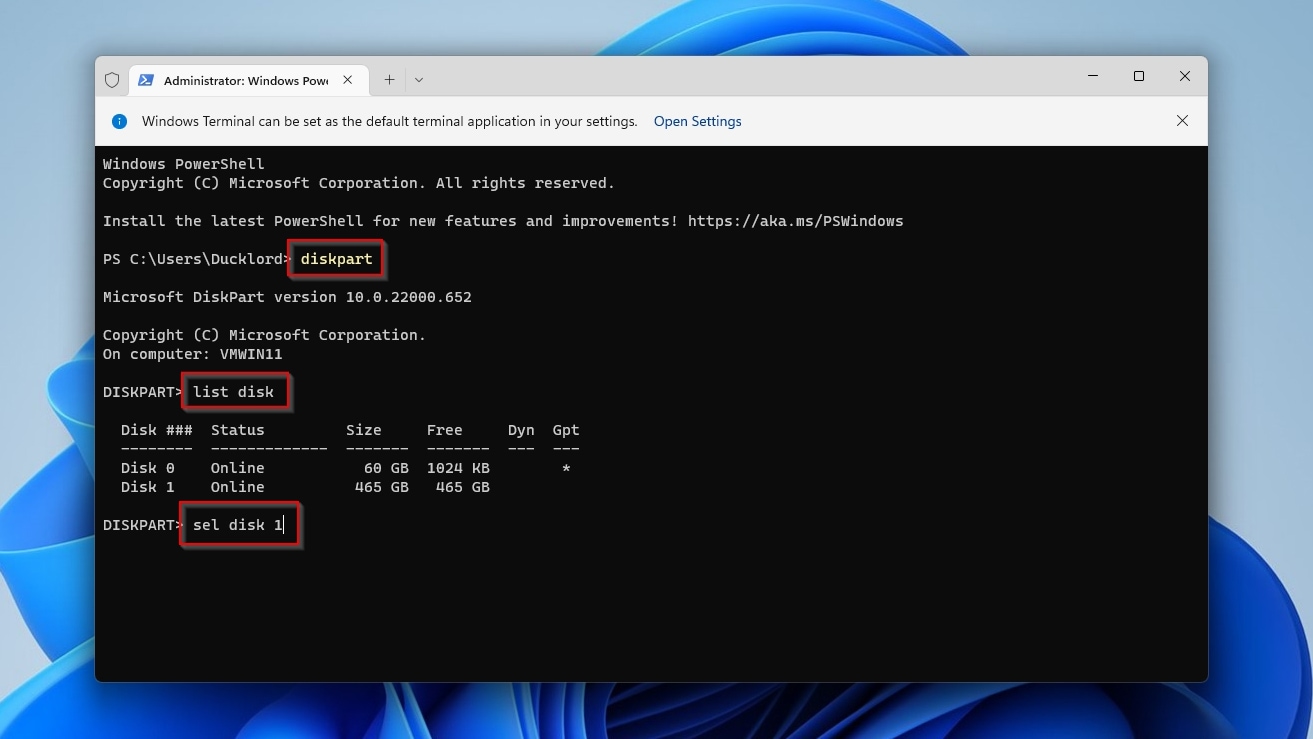This screenshot has height=739, width=1313.
Task: Click the PowerShell icon on the tab
Action: (146, 80)
